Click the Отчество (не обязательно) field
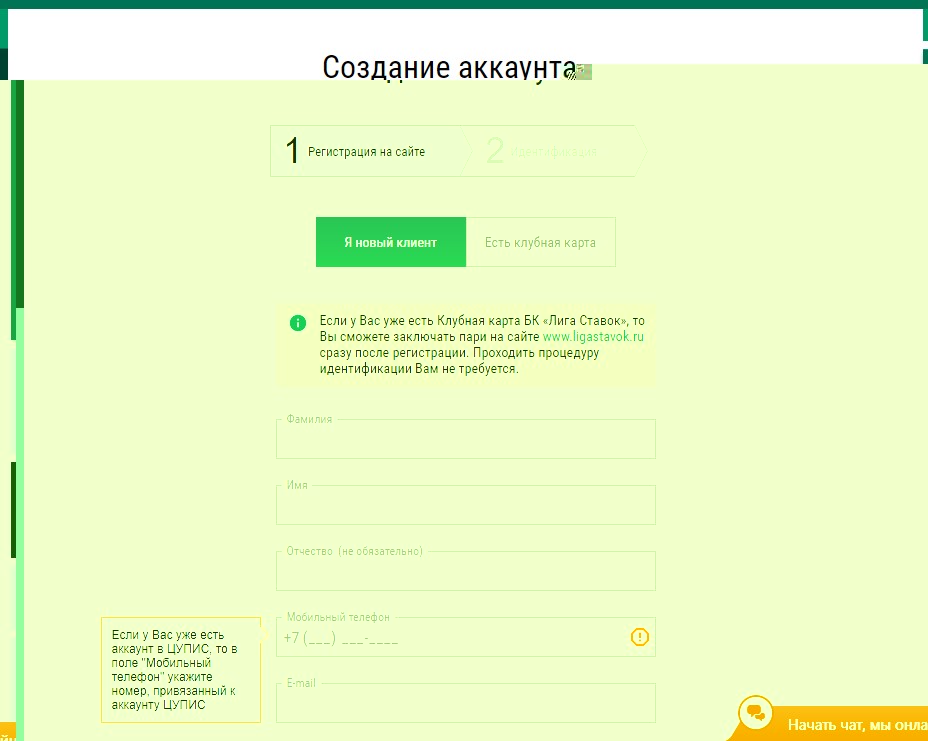Screen dimensions: 928x741 point(466,570)
